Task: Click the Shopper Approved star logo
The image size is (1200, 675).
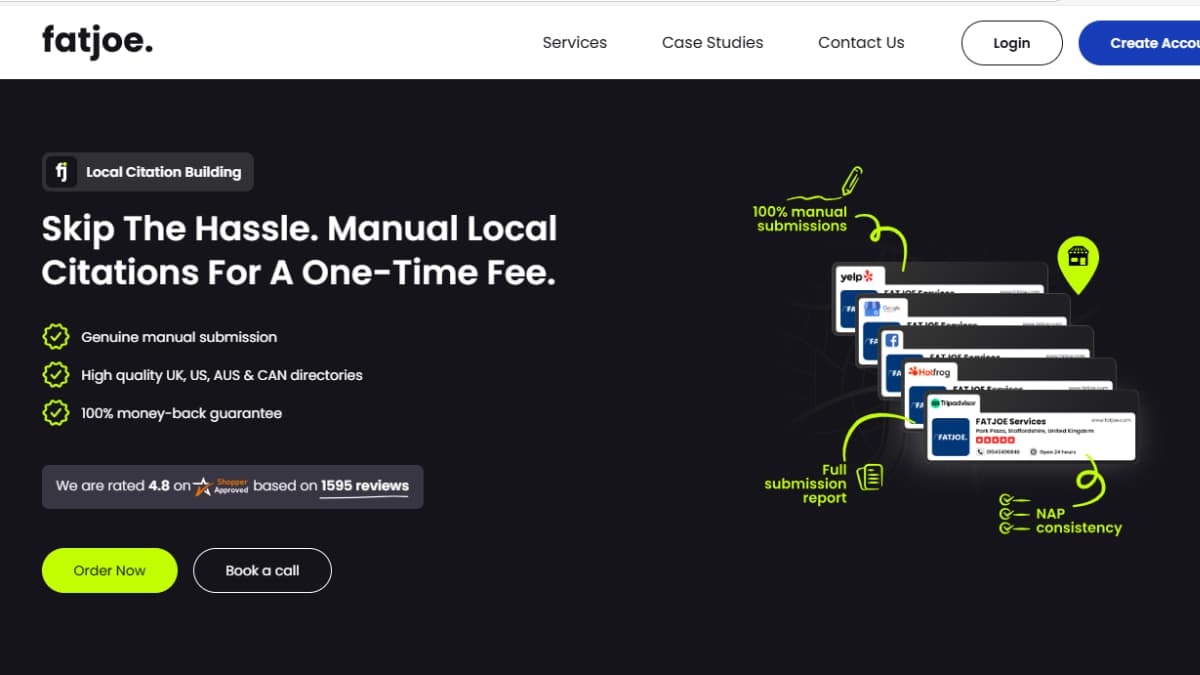Action: pyautogui.click(x=221, y=486)
